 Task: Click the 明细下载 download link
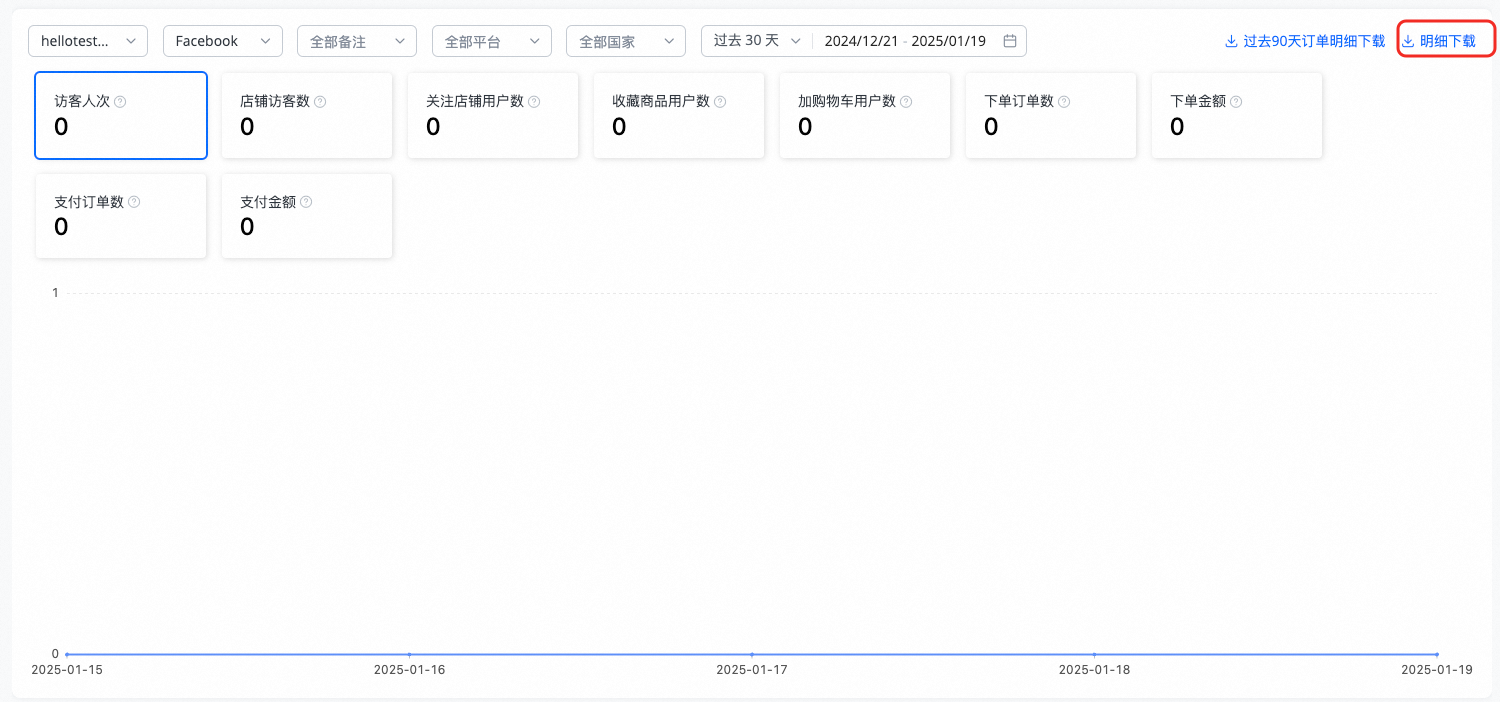[x=1446, y=41]
